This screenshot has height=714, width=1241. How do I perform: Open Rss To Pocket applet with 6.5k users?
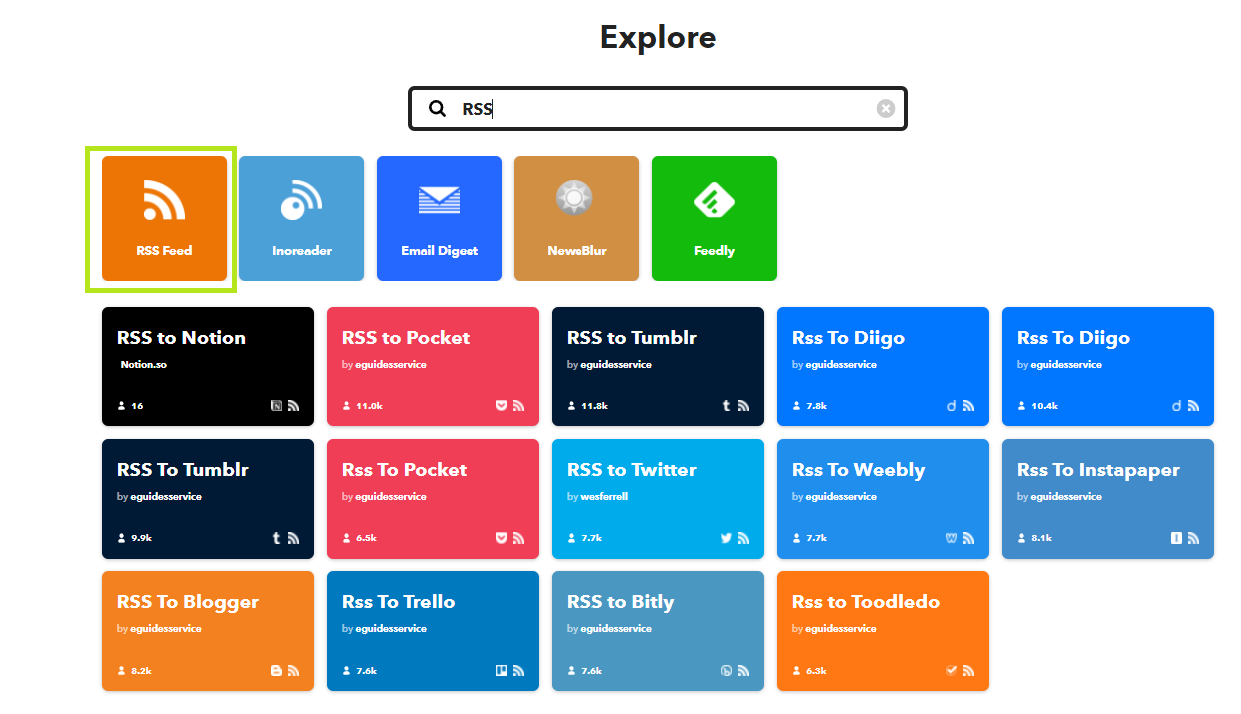pos(433,498)
